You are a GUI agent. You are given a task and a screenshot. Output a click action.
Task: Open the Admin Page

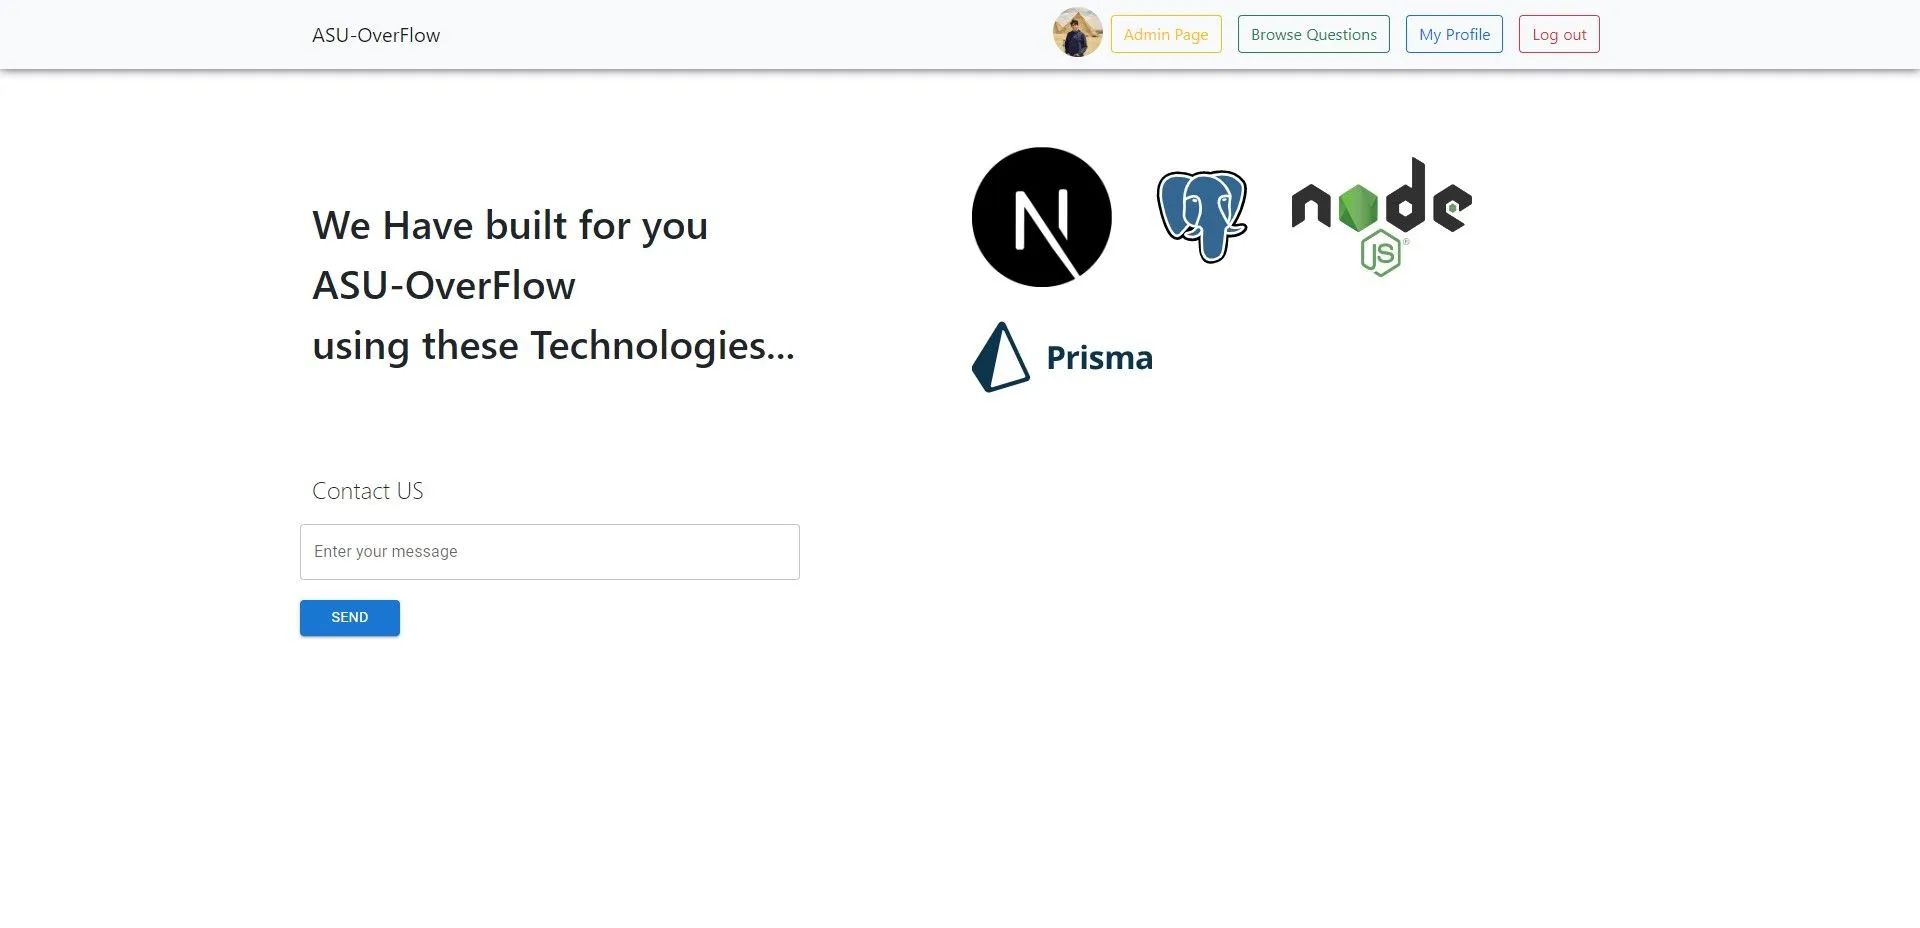pyautogui.click(x=1165, y=34)
